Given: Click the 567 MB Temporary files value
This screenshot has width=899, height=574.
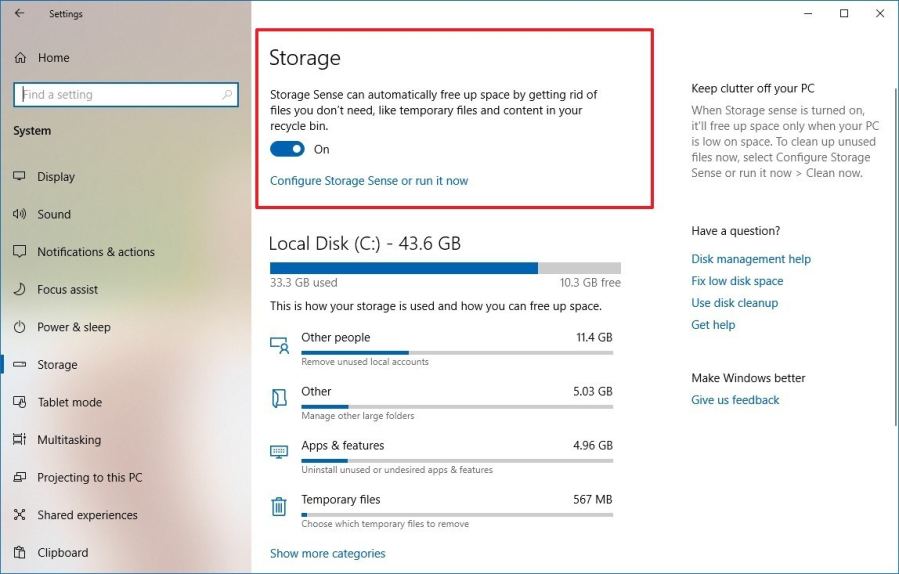Looking at the screenshot, I should pyautogui.click(x=593, y=499).
